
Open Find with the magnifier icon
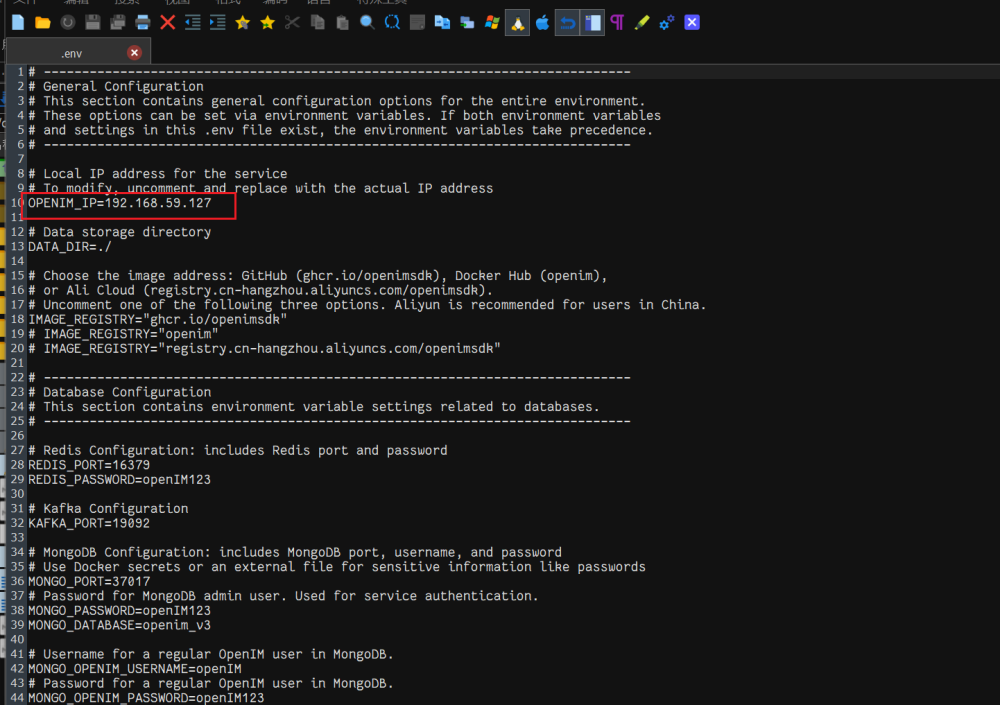pos(368,22)
